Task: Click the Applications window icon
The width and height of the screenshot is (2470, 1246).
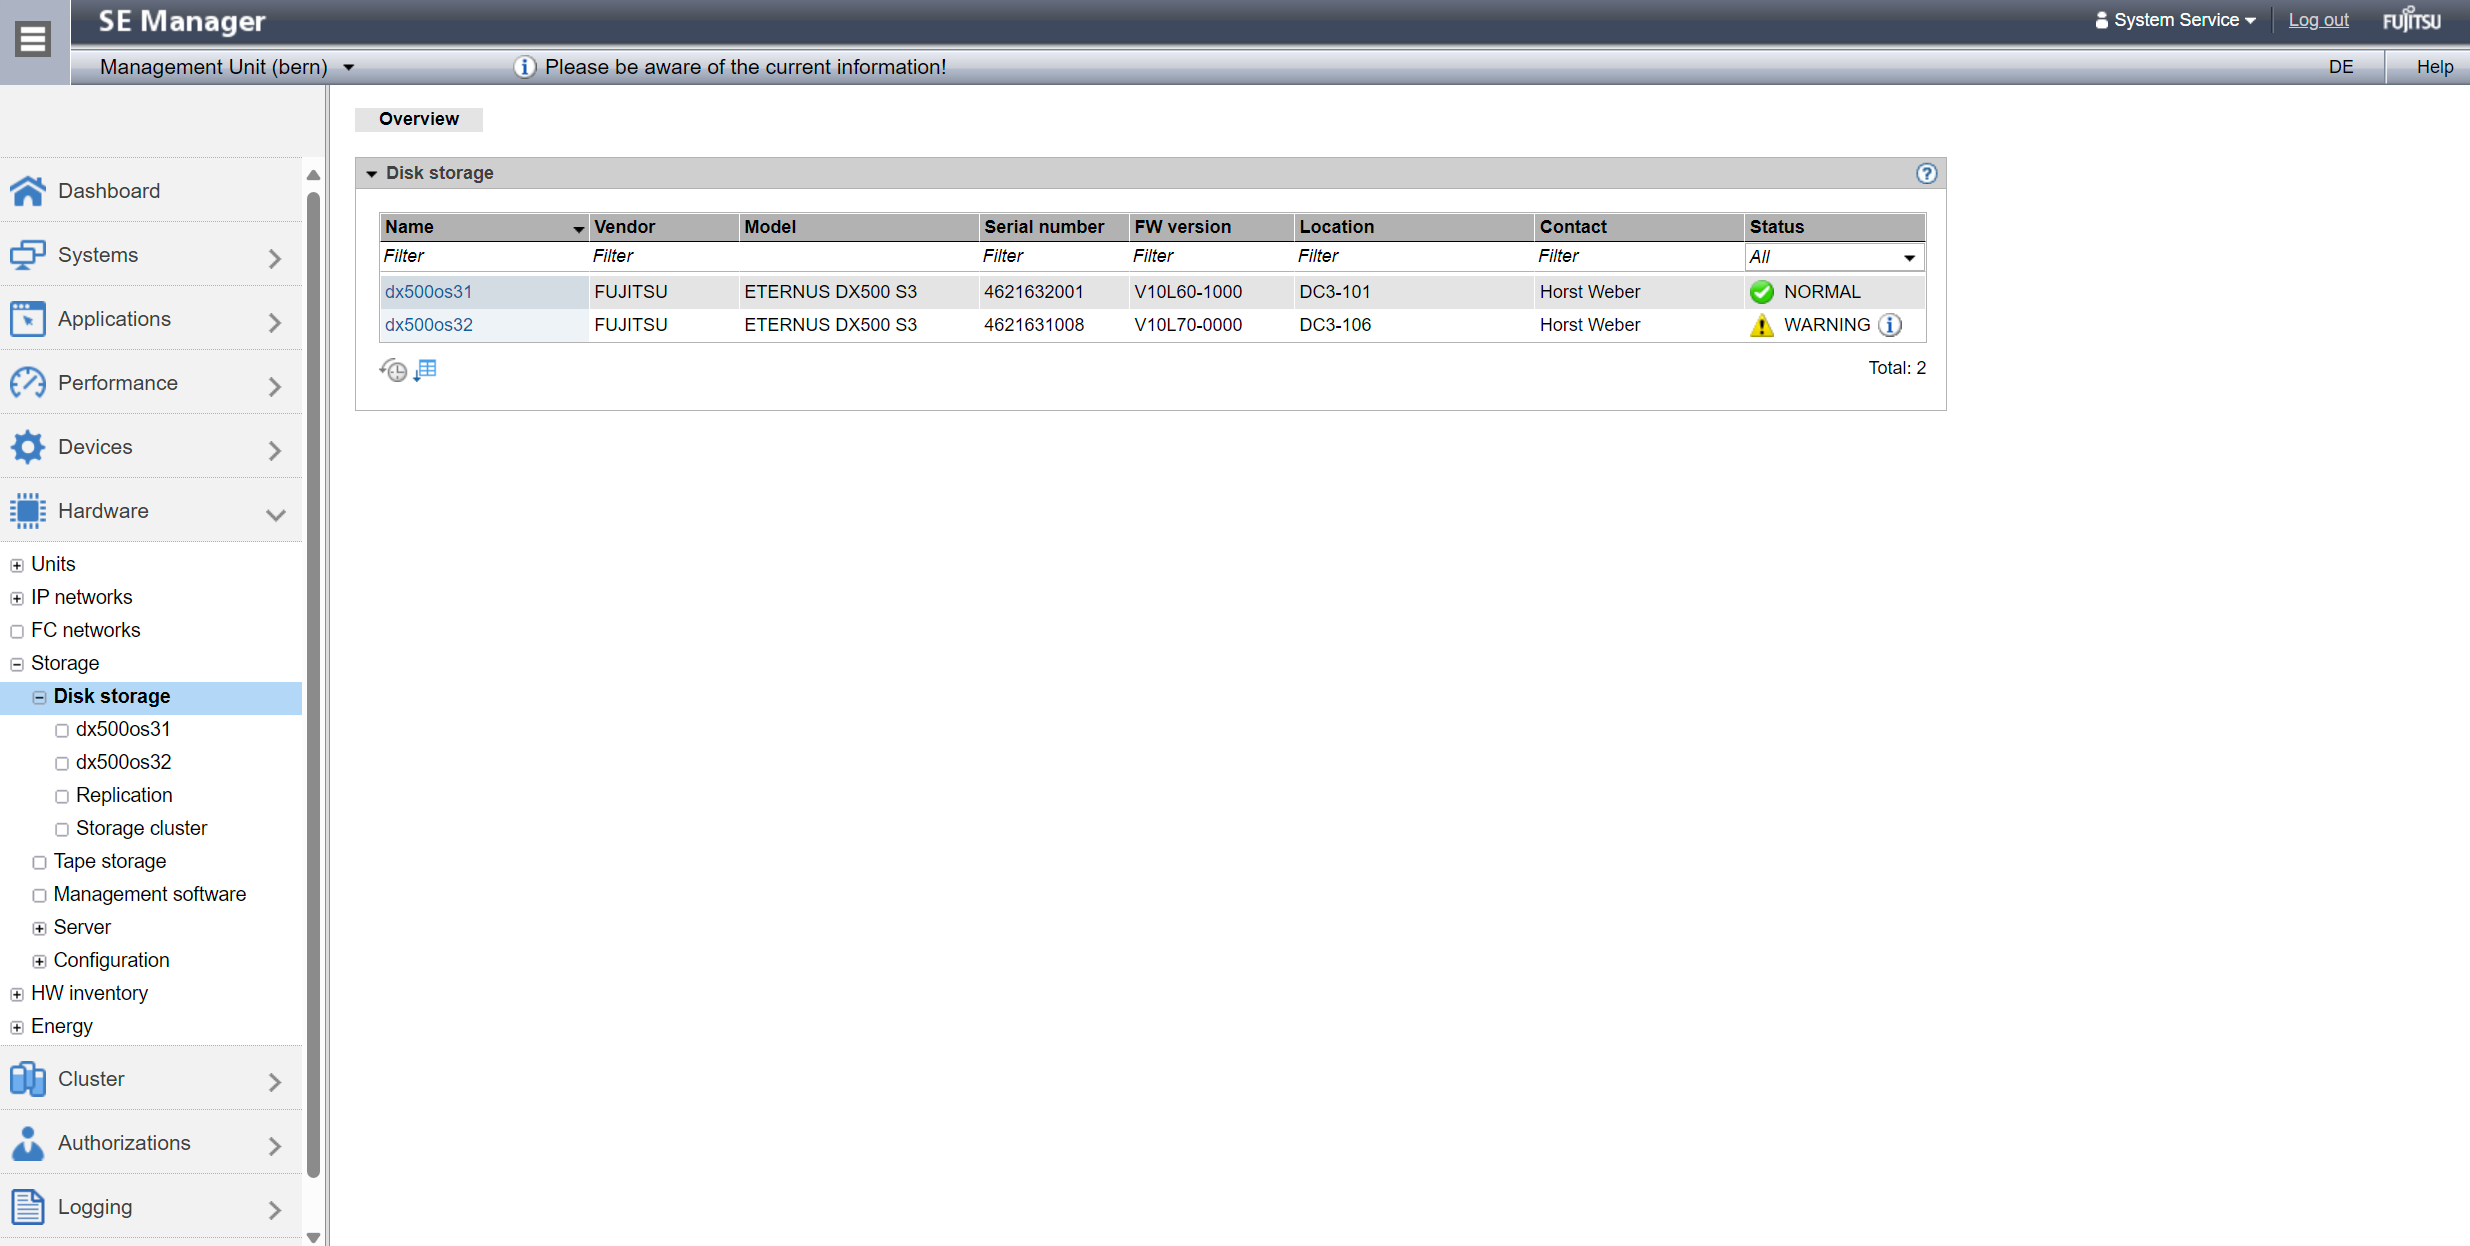Action: coord(28,319)
